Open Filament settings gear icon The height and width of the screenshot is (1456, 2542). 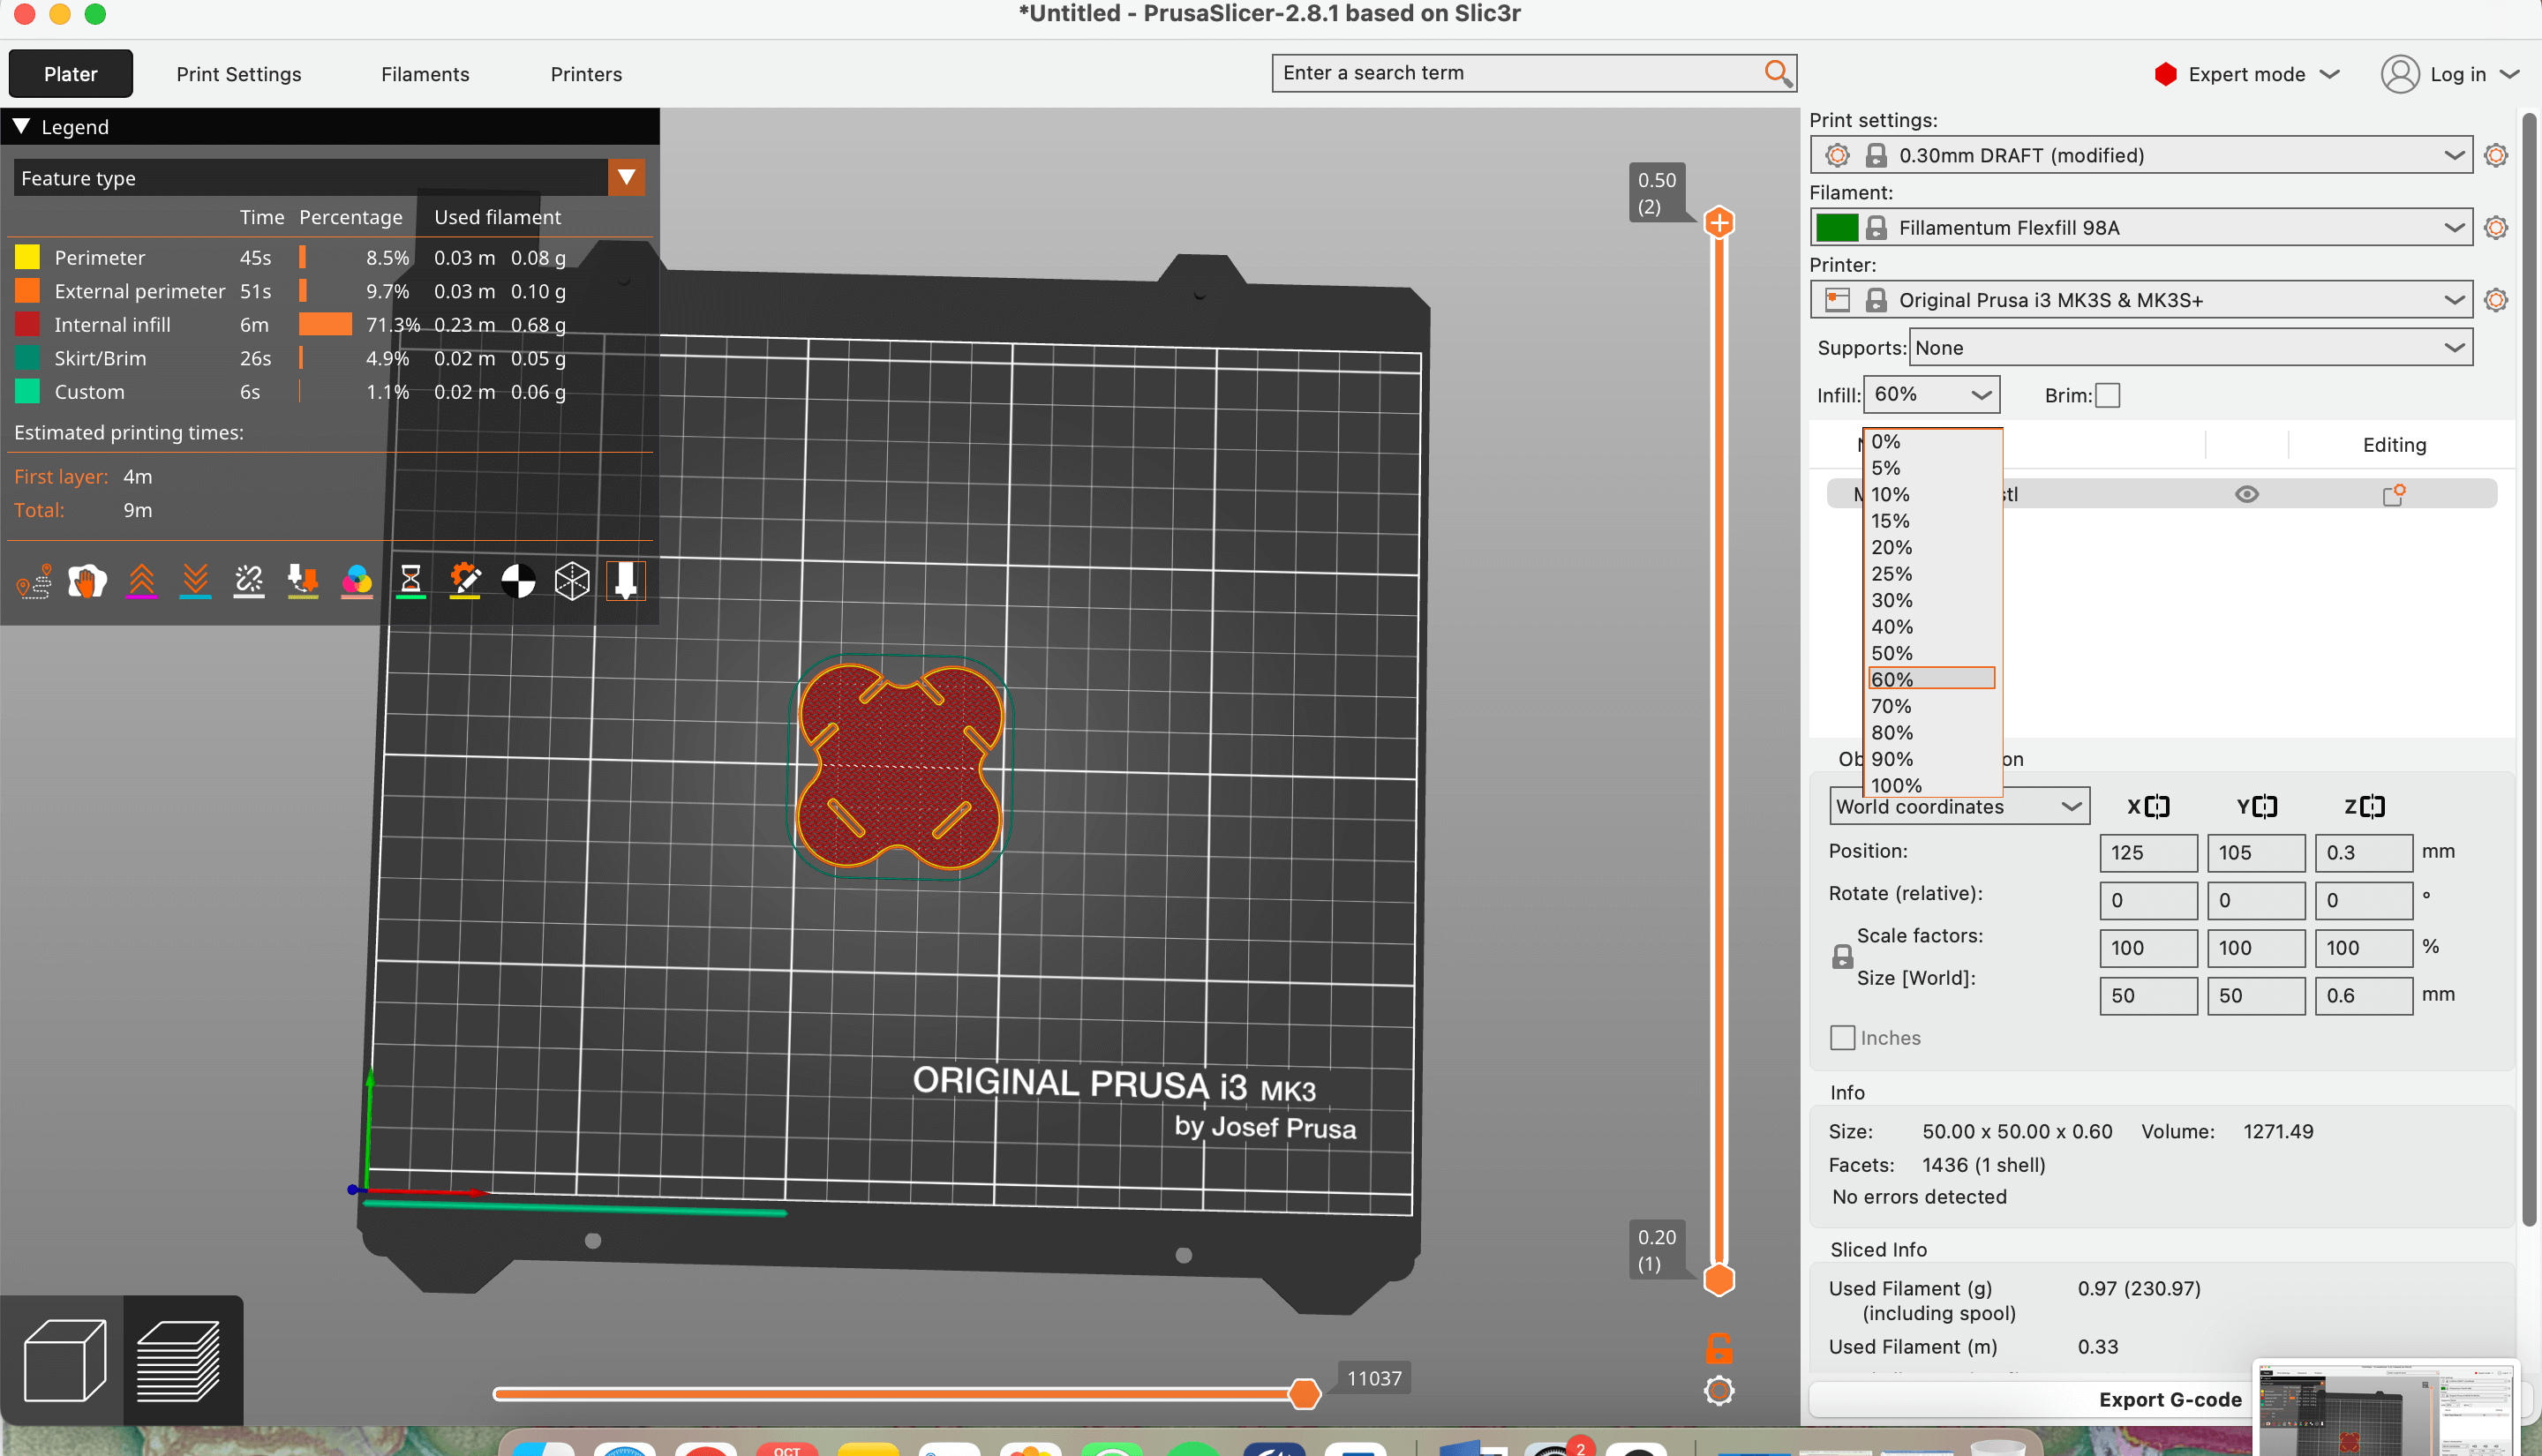[2496, 228]
